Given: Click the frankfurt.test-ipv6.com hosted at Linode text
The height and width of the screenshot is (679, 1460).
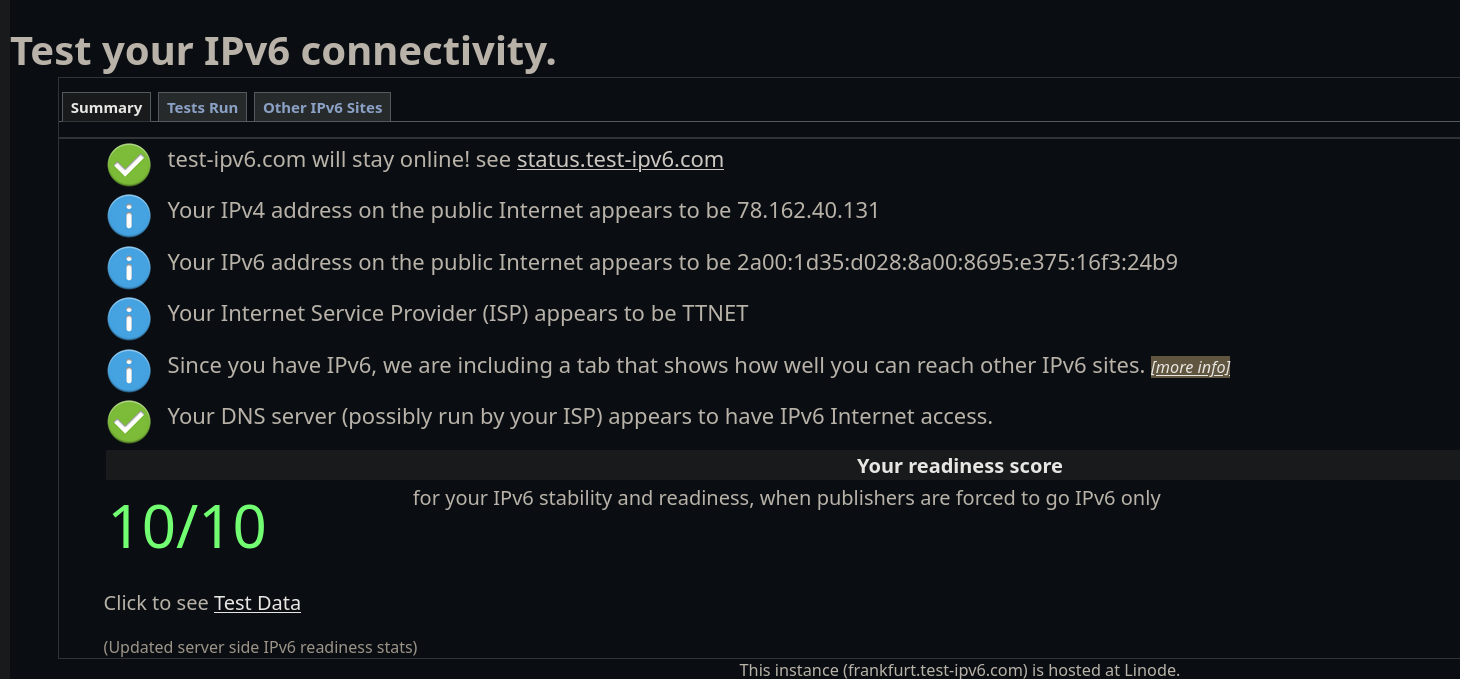Looking at the screenshot, I should (959, 670).
